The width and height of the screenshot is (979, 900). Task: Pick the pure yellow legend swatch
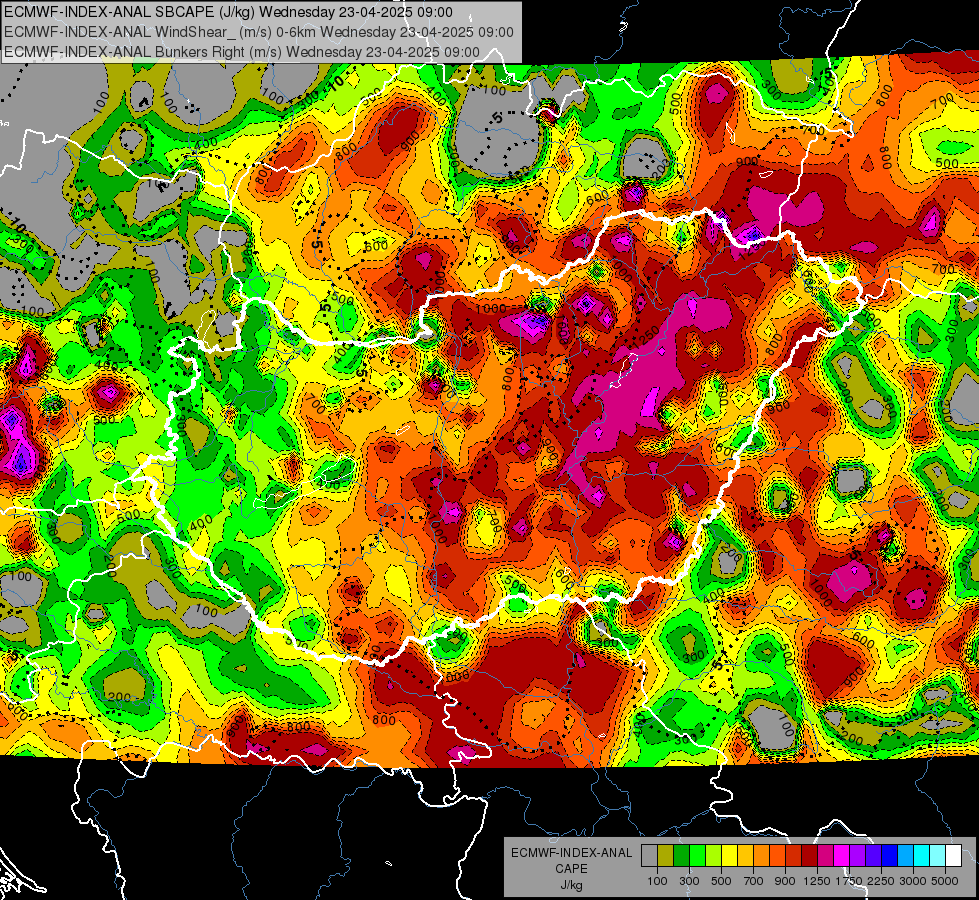(x=729, y=856)
